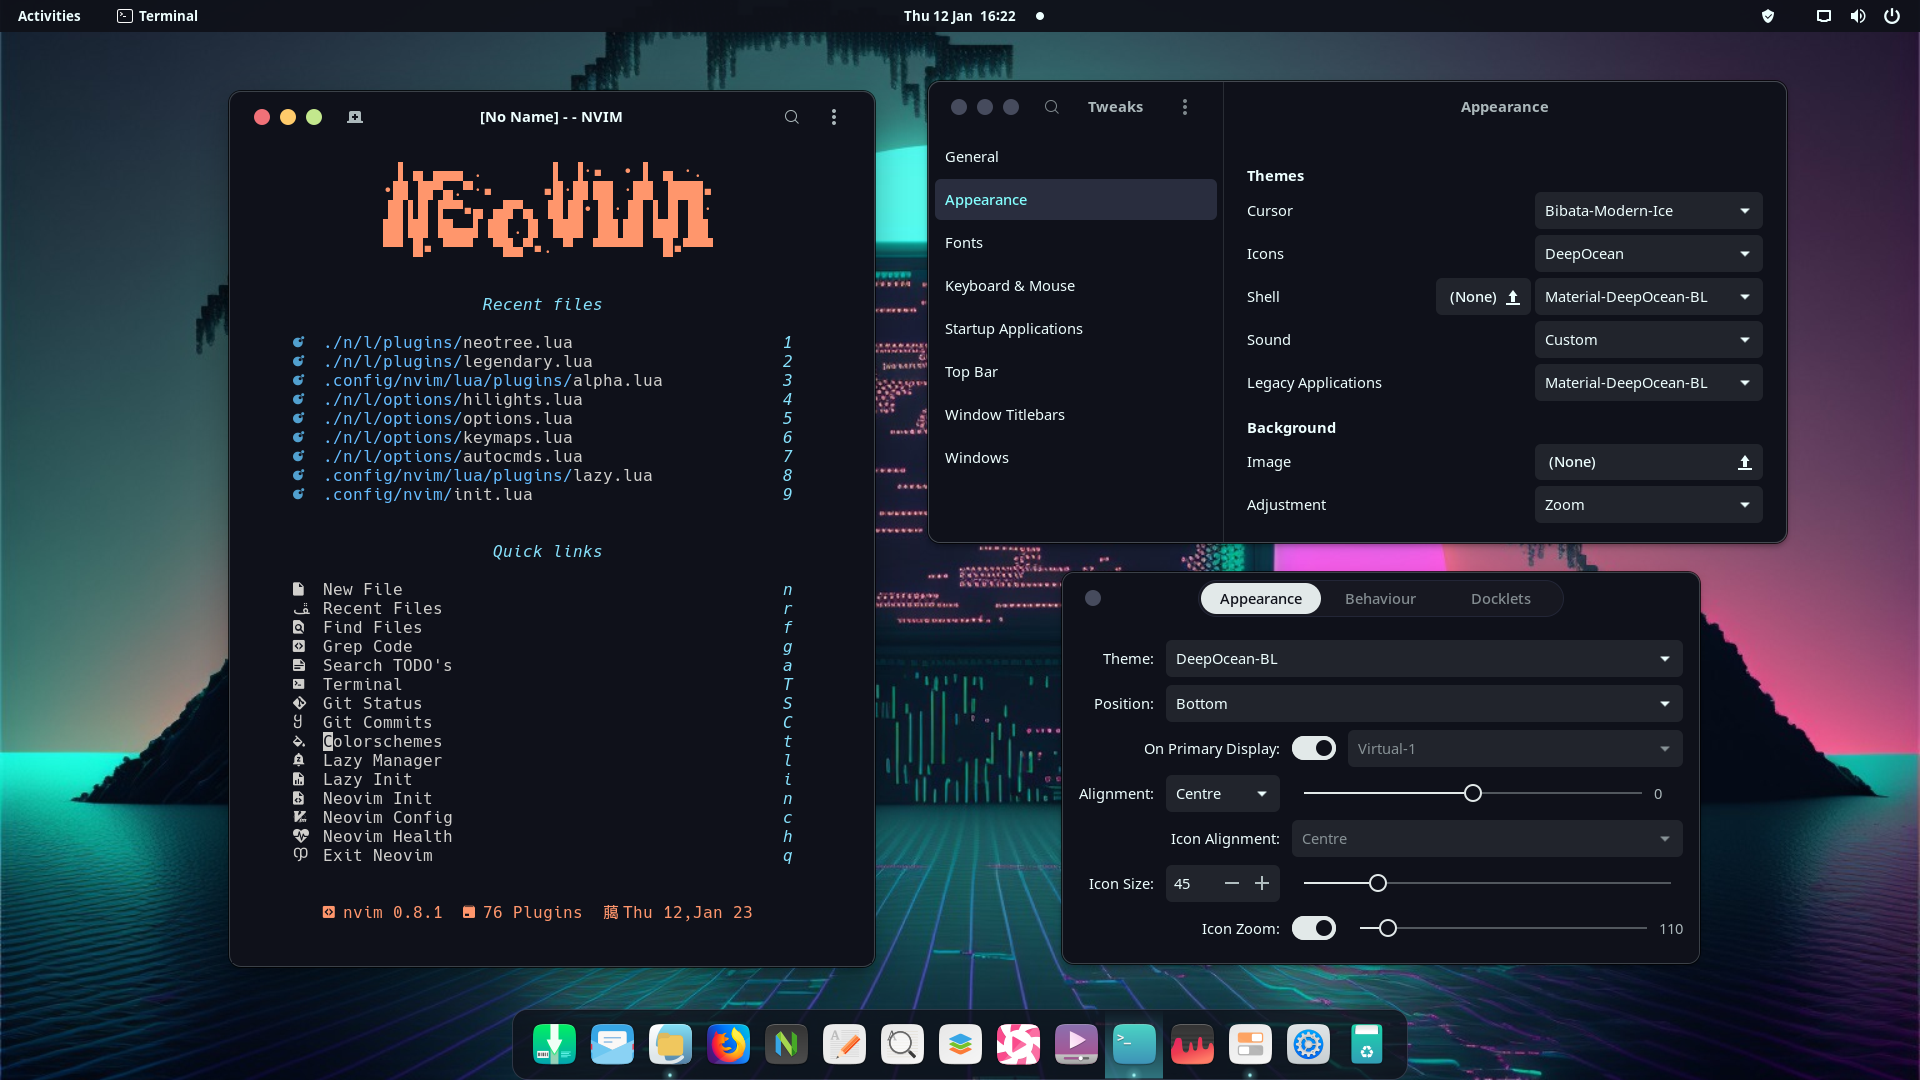1920x1080 pixels.
Task: Open the text editor with pencil icon
Action: [844, 1044]
